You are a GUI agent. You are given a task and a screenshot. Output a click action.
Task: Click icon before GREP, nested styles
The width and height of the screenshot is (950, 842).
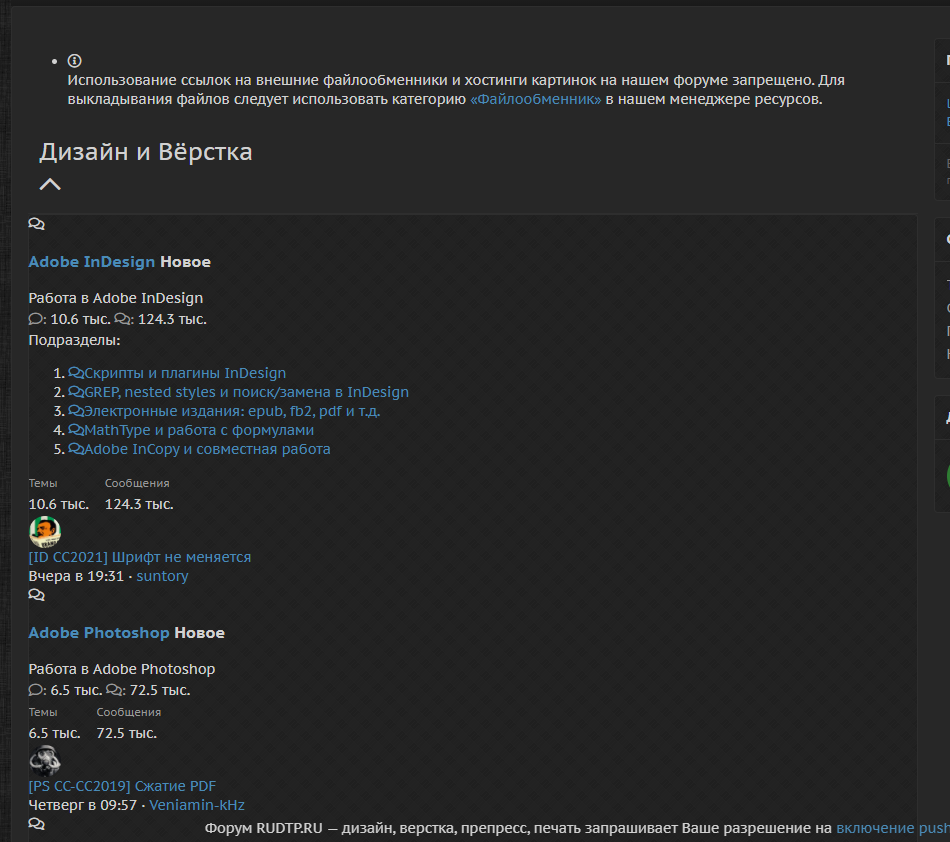pyautogui.click(x=76, y=391)
